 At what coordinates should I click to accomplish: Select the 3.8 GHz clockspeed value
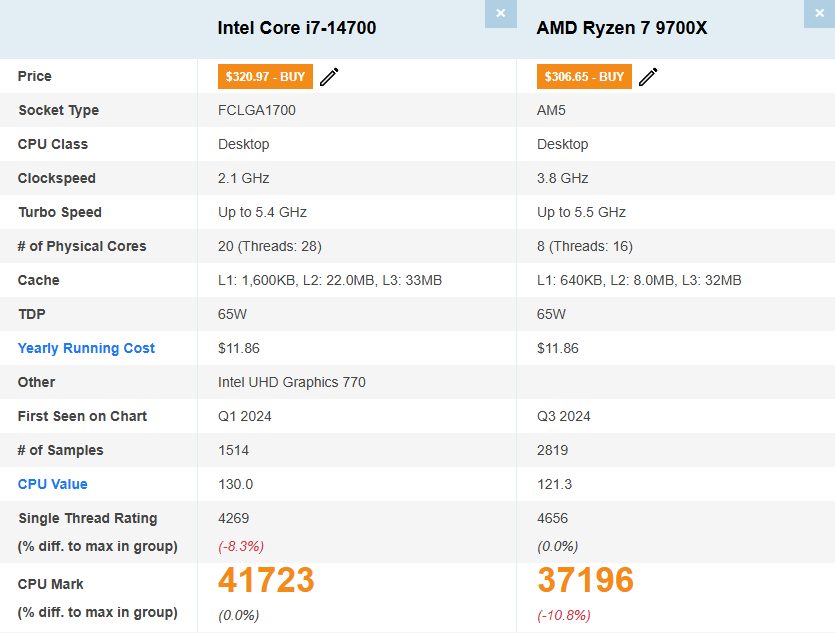coord(562,178)
